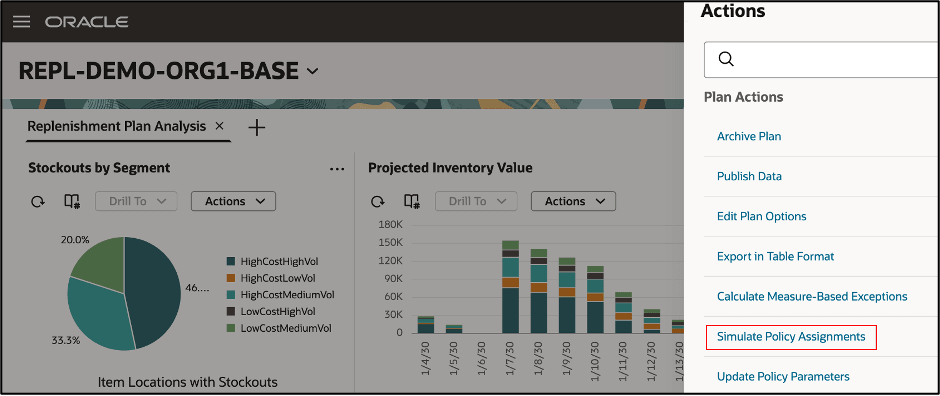
Task: Click the HighCostHighVol legend swatch
Action: pyautogui.click(x=230, y=261)
